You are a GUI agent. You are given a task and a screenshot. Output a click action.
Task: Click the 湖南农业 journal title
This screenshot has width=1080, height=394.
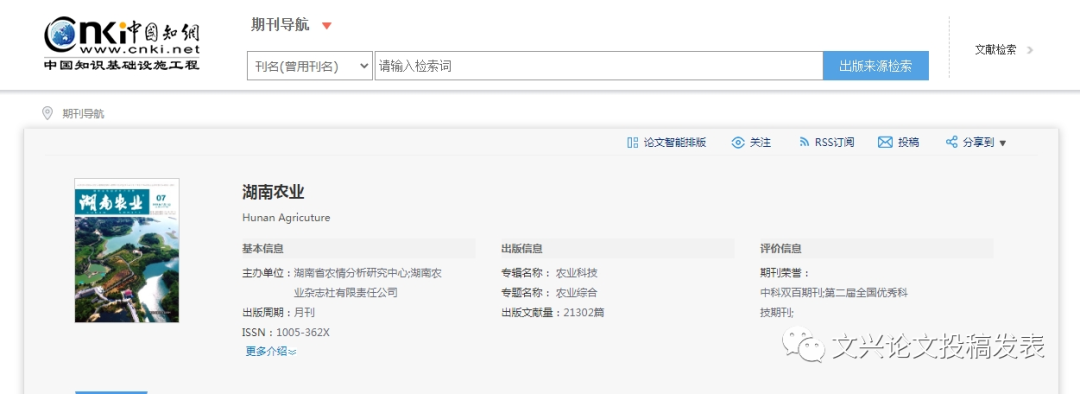click(x=273, y=192)
